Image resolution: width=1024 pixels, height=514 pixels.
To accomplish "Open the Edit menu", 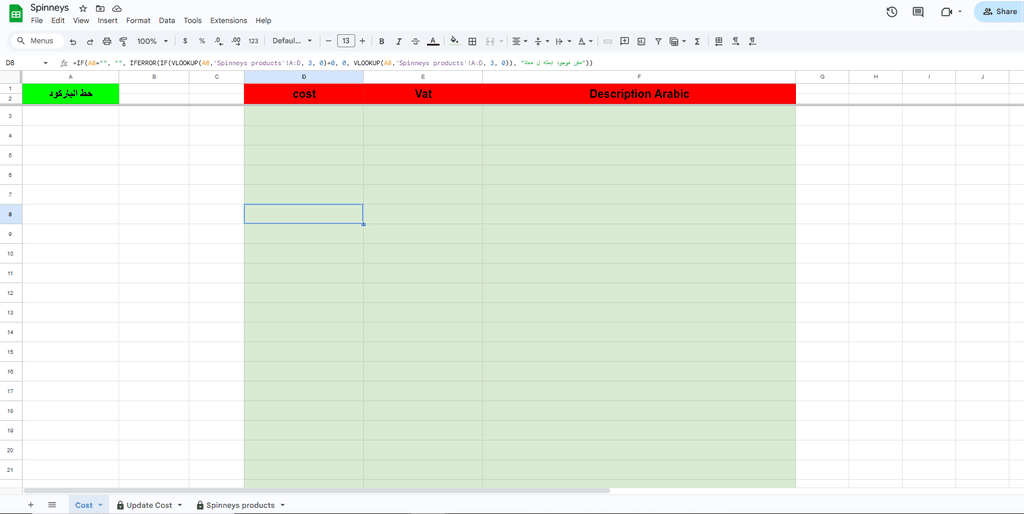I will tap(58, 20).
